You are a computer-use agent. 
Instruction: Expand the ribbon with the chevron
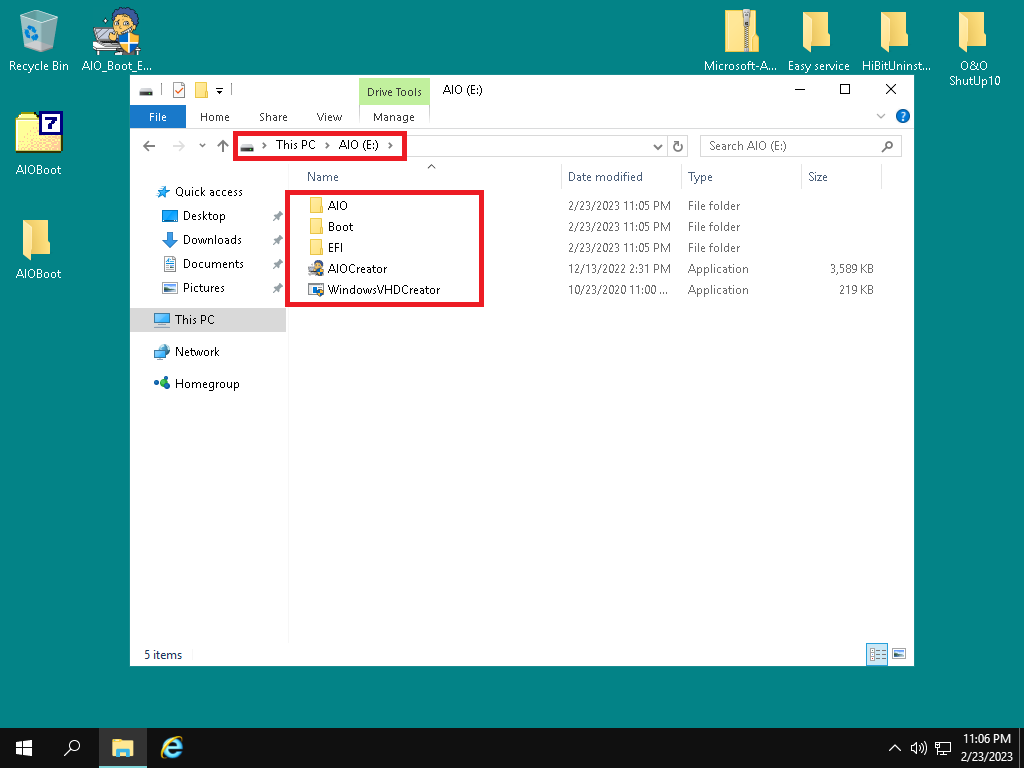[881, 117]
